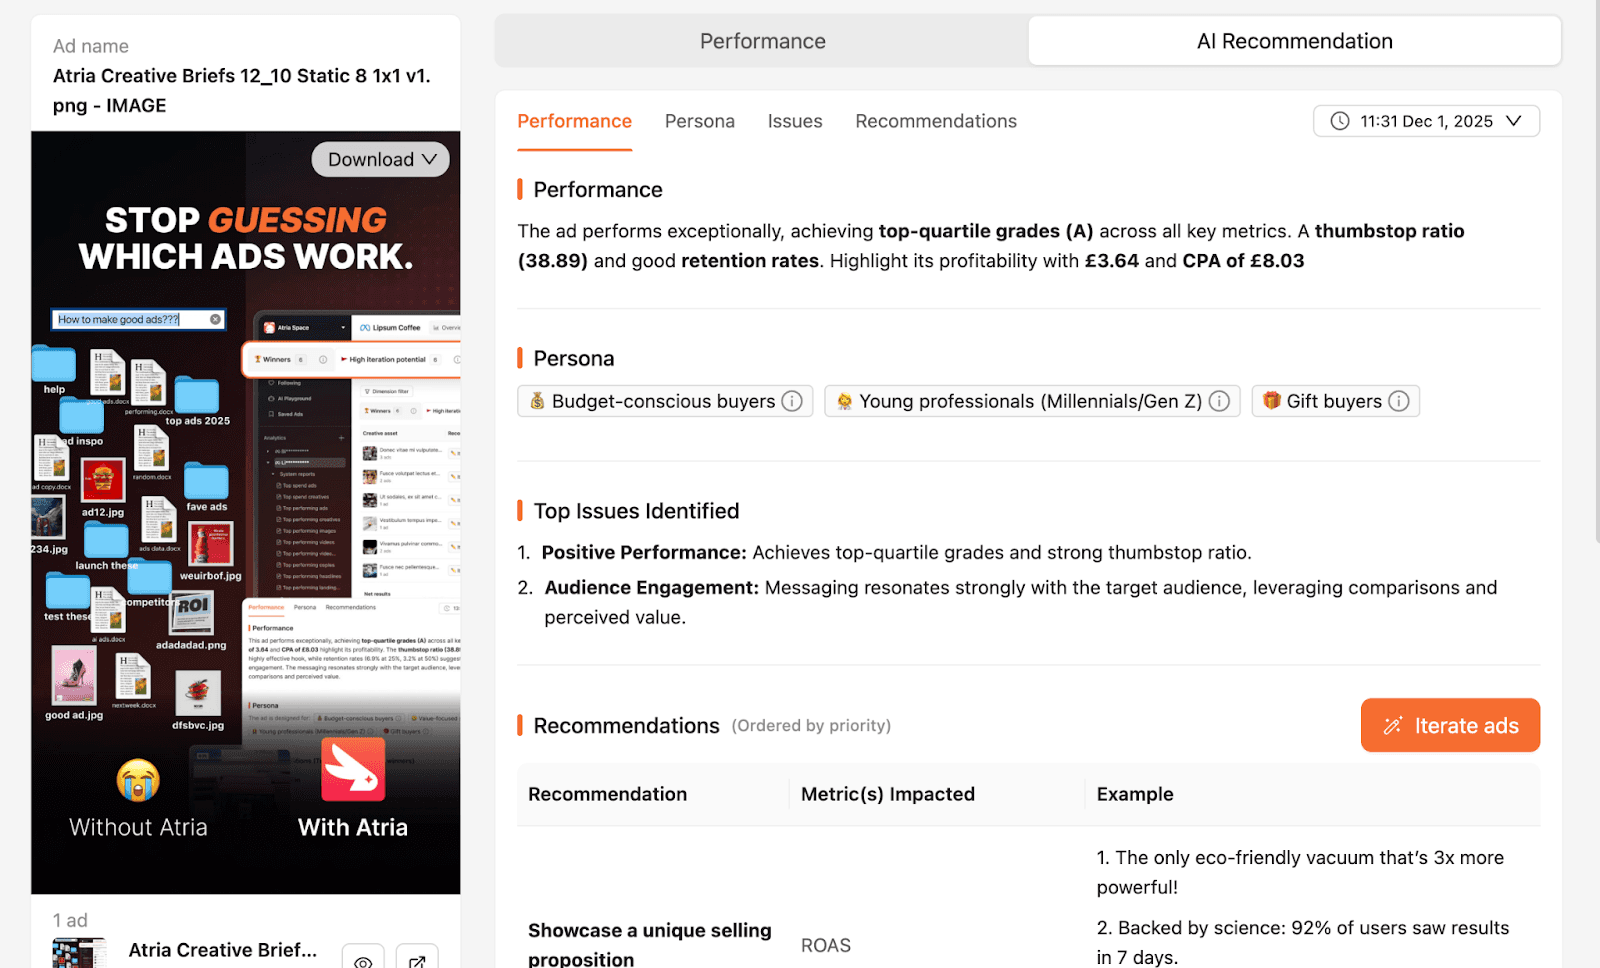Click the gift box persona icon
This screenshot has height=968, width=1600.
tap(1271, 401)
